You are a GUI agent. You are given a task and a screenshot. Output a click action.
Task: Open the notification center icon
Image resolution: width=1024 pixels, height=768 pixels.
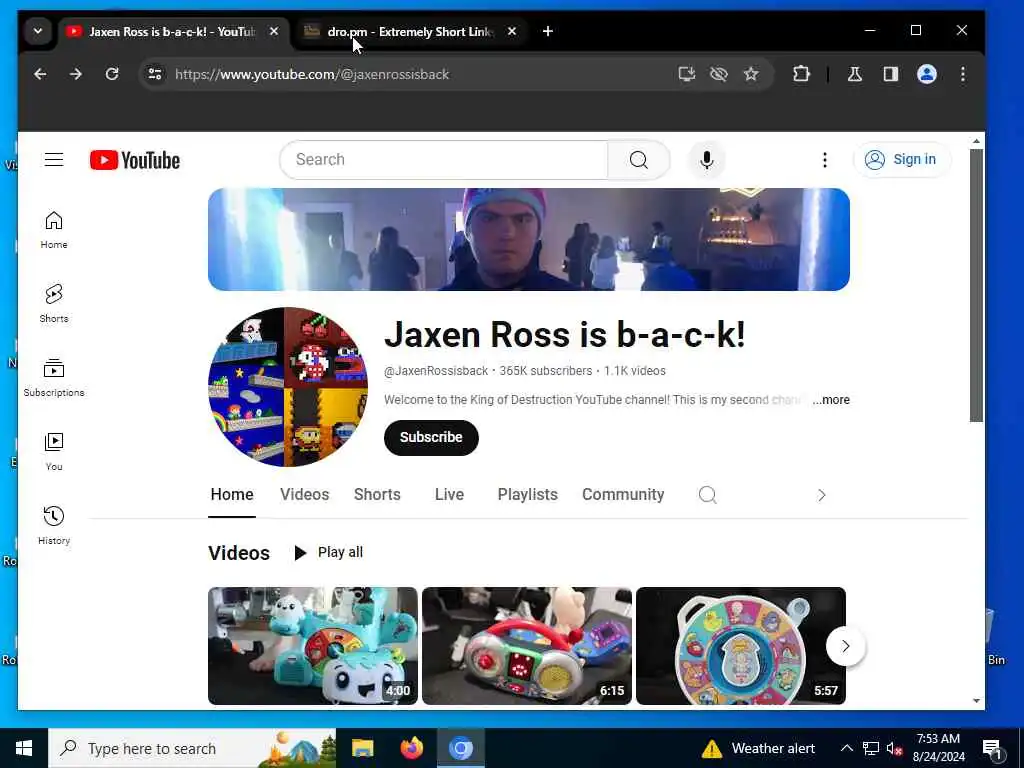[992, 748]
